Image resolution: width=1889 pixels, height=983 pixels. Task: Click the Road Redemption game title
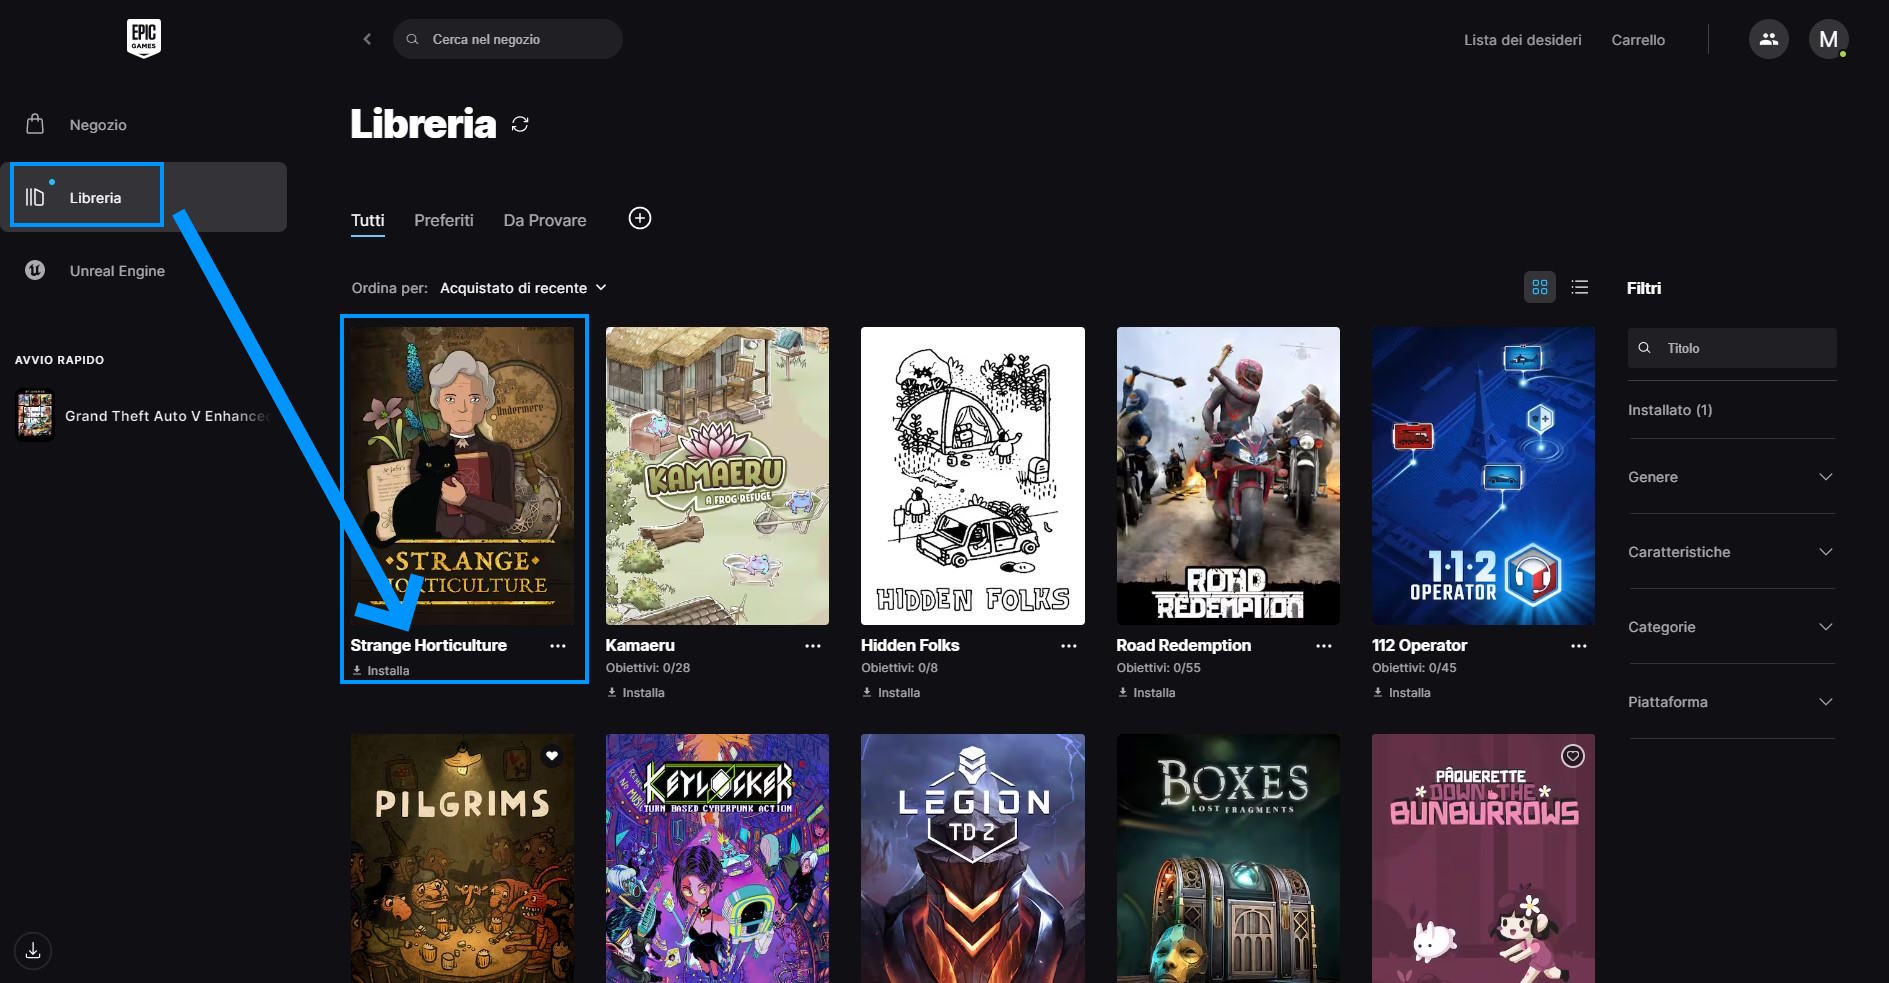tap(1184, 646)
